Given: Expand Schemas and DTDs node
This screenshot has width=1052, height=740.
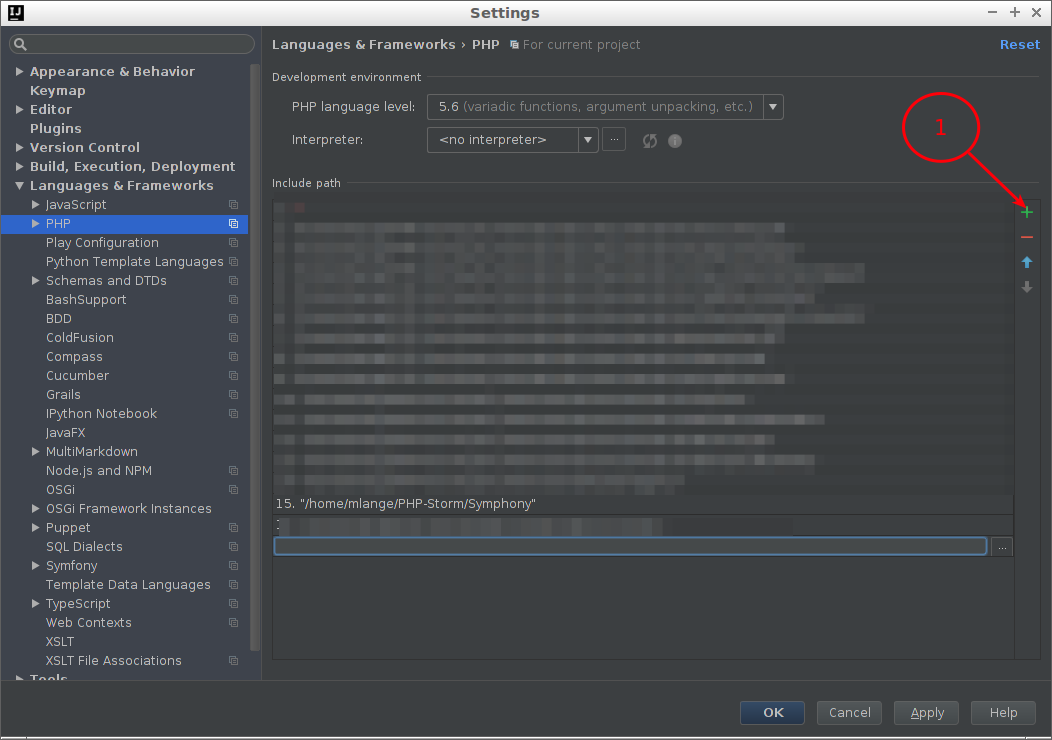Looking at the screenshot, I should coord(36,280).
